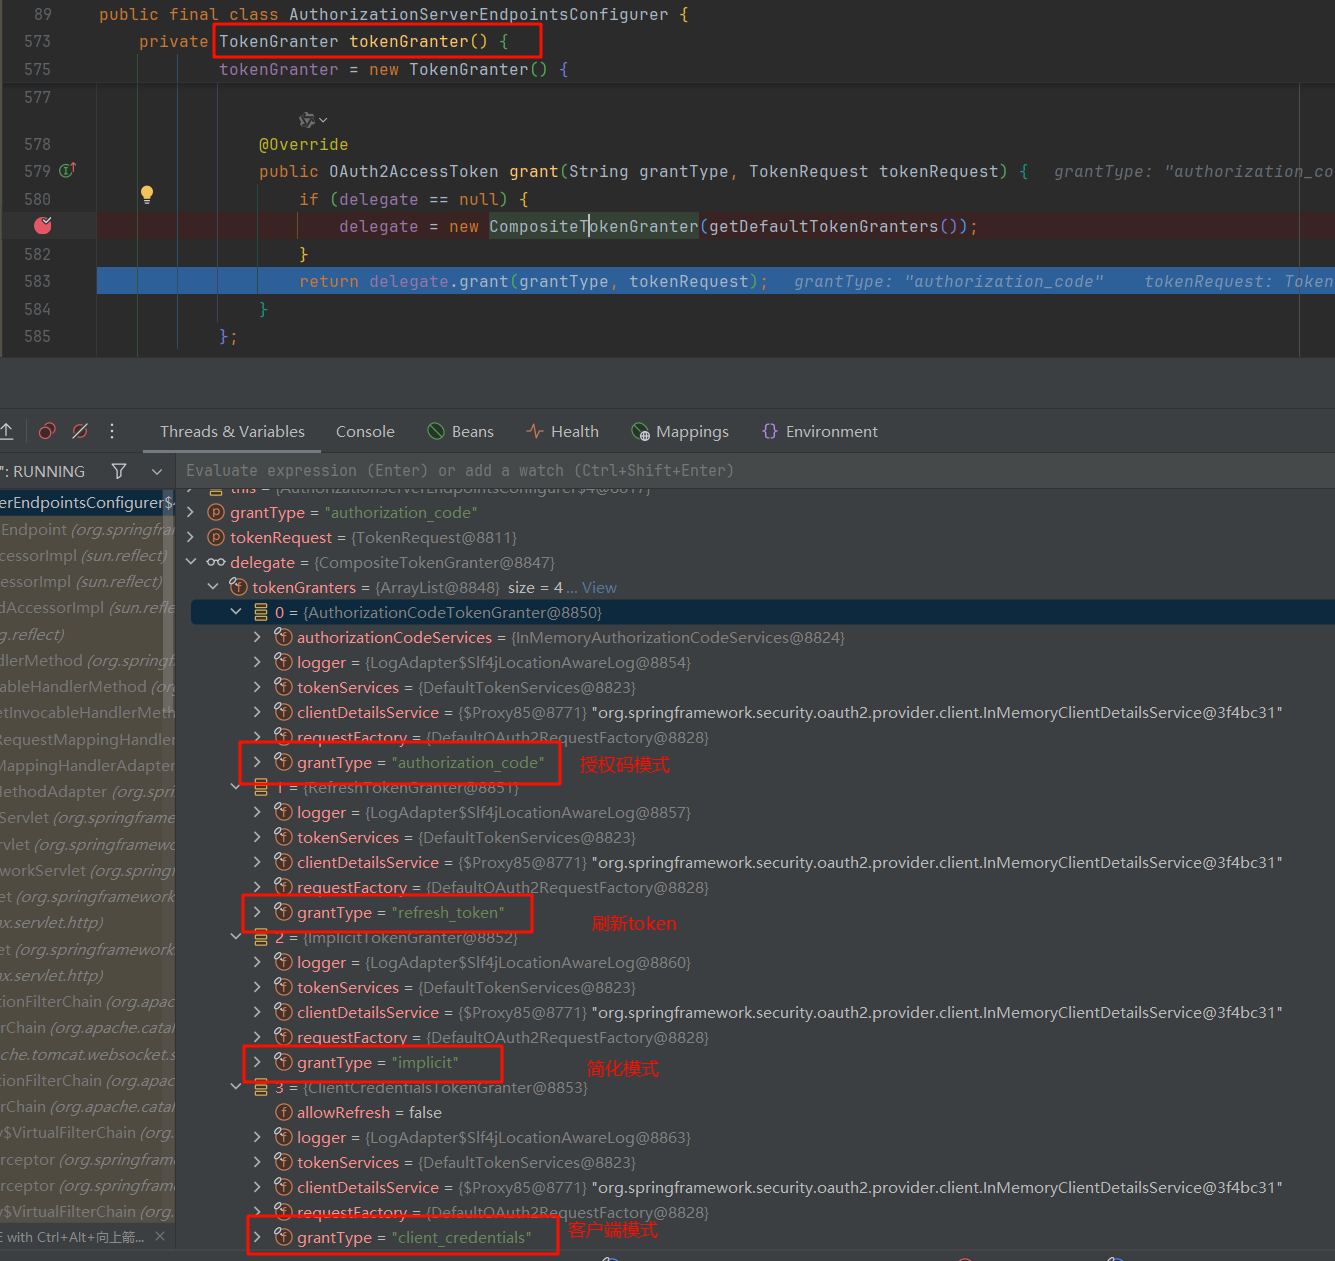Toggle breakpoint on line 581
This screenshot has width=1335, height=1261.
point(43,225)
